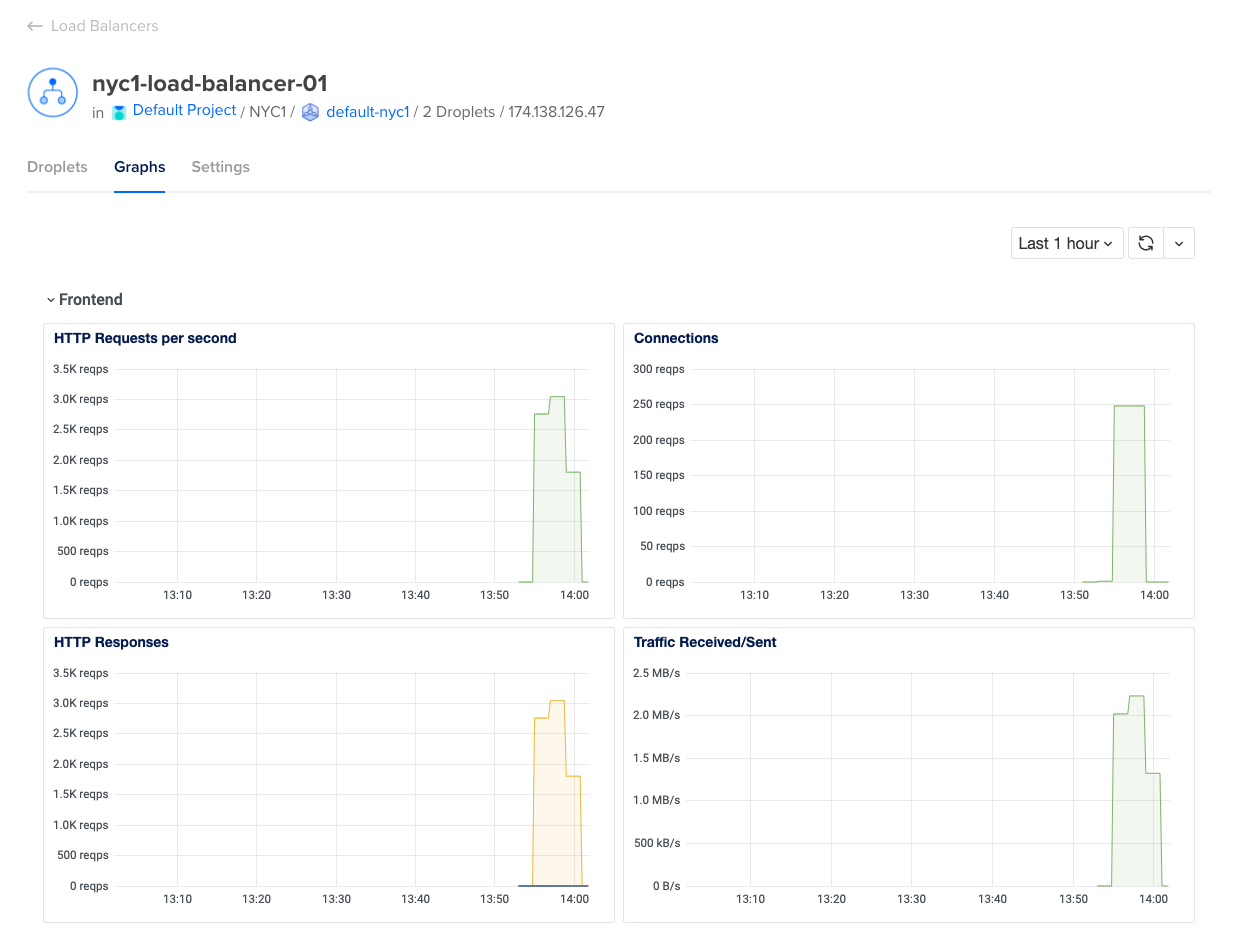This screenshot has width=1251, height=938.
Task: Click the Default Project icon
Action: [x=119, y=112]
